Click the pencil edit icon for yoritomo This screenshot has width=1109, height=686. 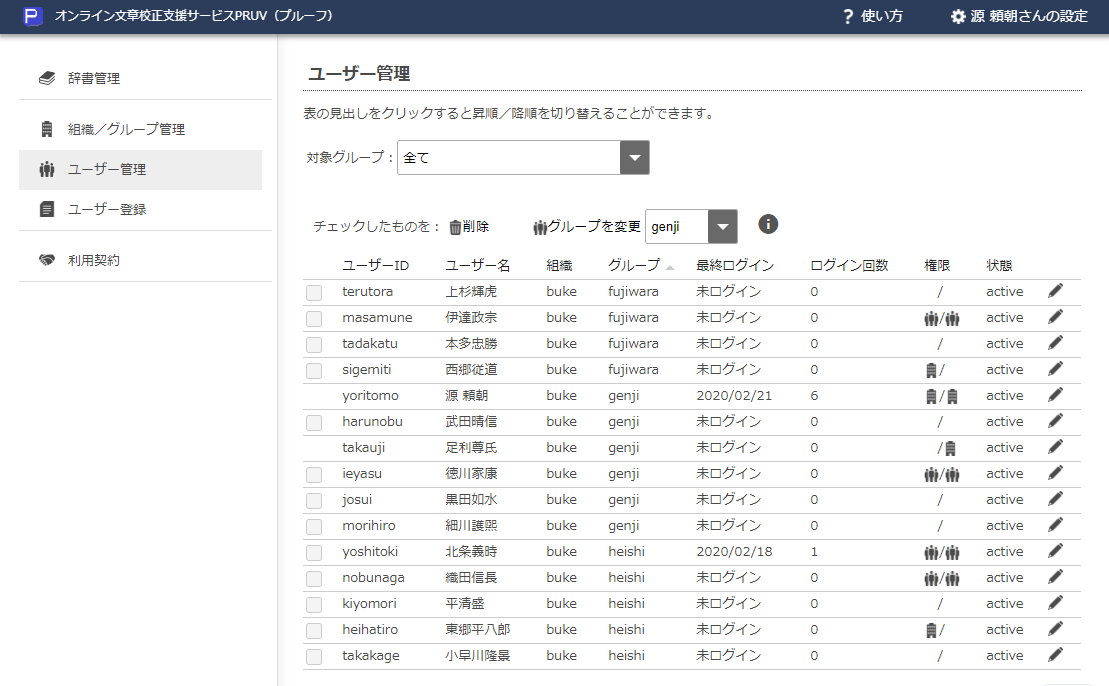(x=1055, y=395)
